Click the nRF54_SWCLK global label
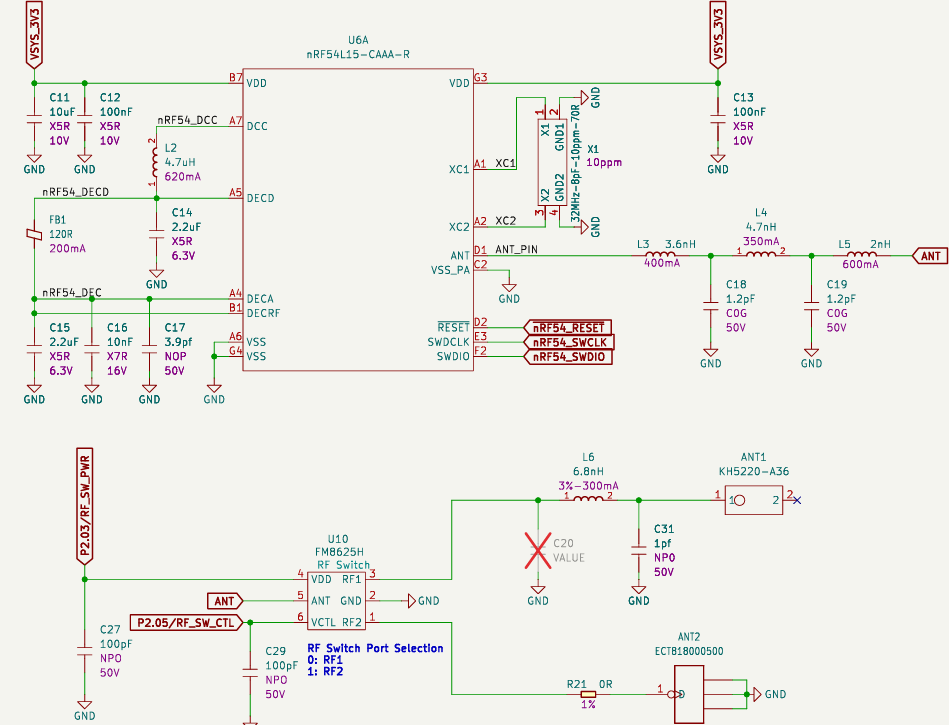Viewport: 949px width, 725px height. 570,342
